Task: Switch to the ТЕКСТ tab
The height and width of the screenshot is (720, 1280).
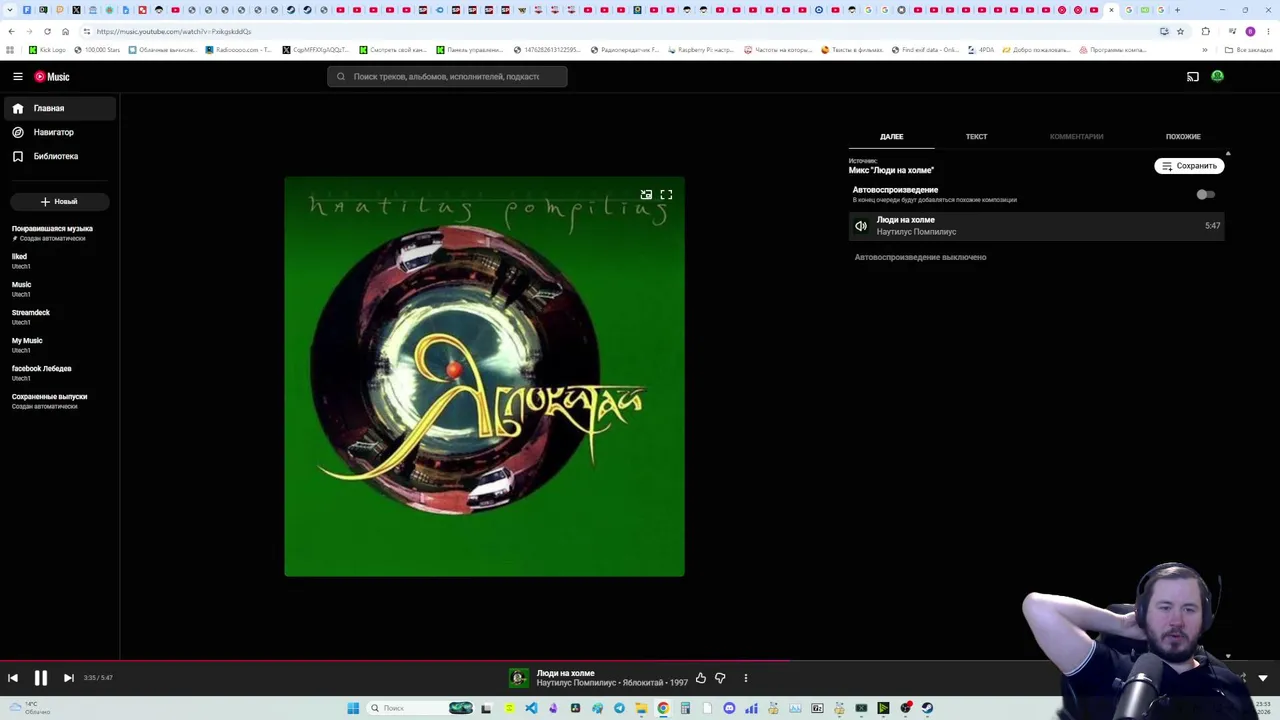Action: point(976,136)
